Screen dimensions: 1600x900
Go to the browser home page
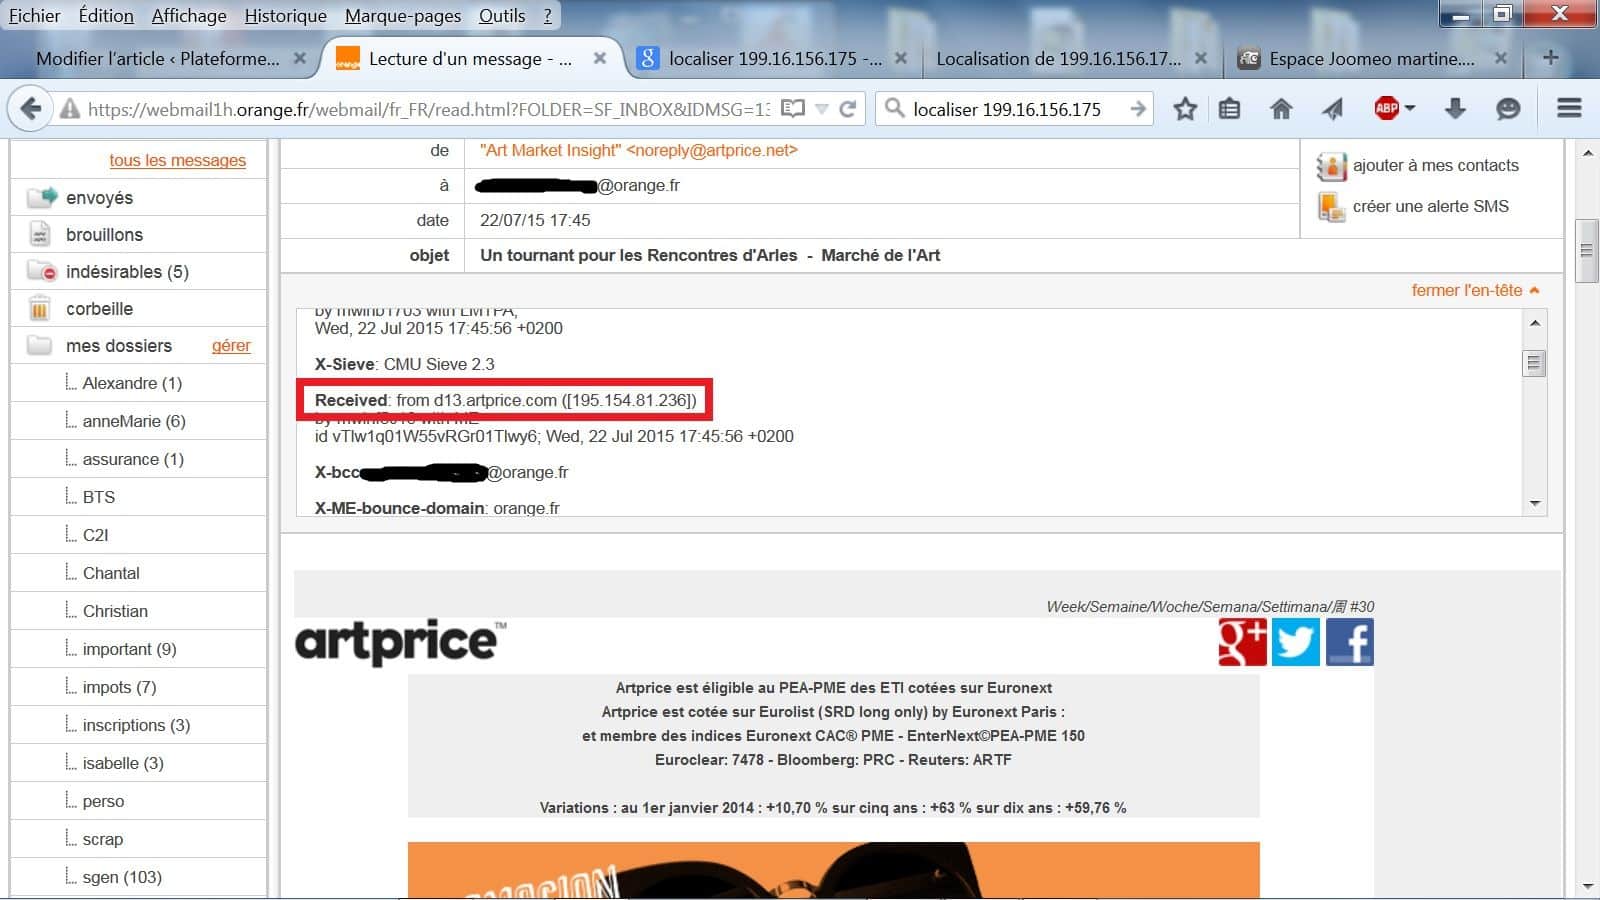tap(1281, 109)
